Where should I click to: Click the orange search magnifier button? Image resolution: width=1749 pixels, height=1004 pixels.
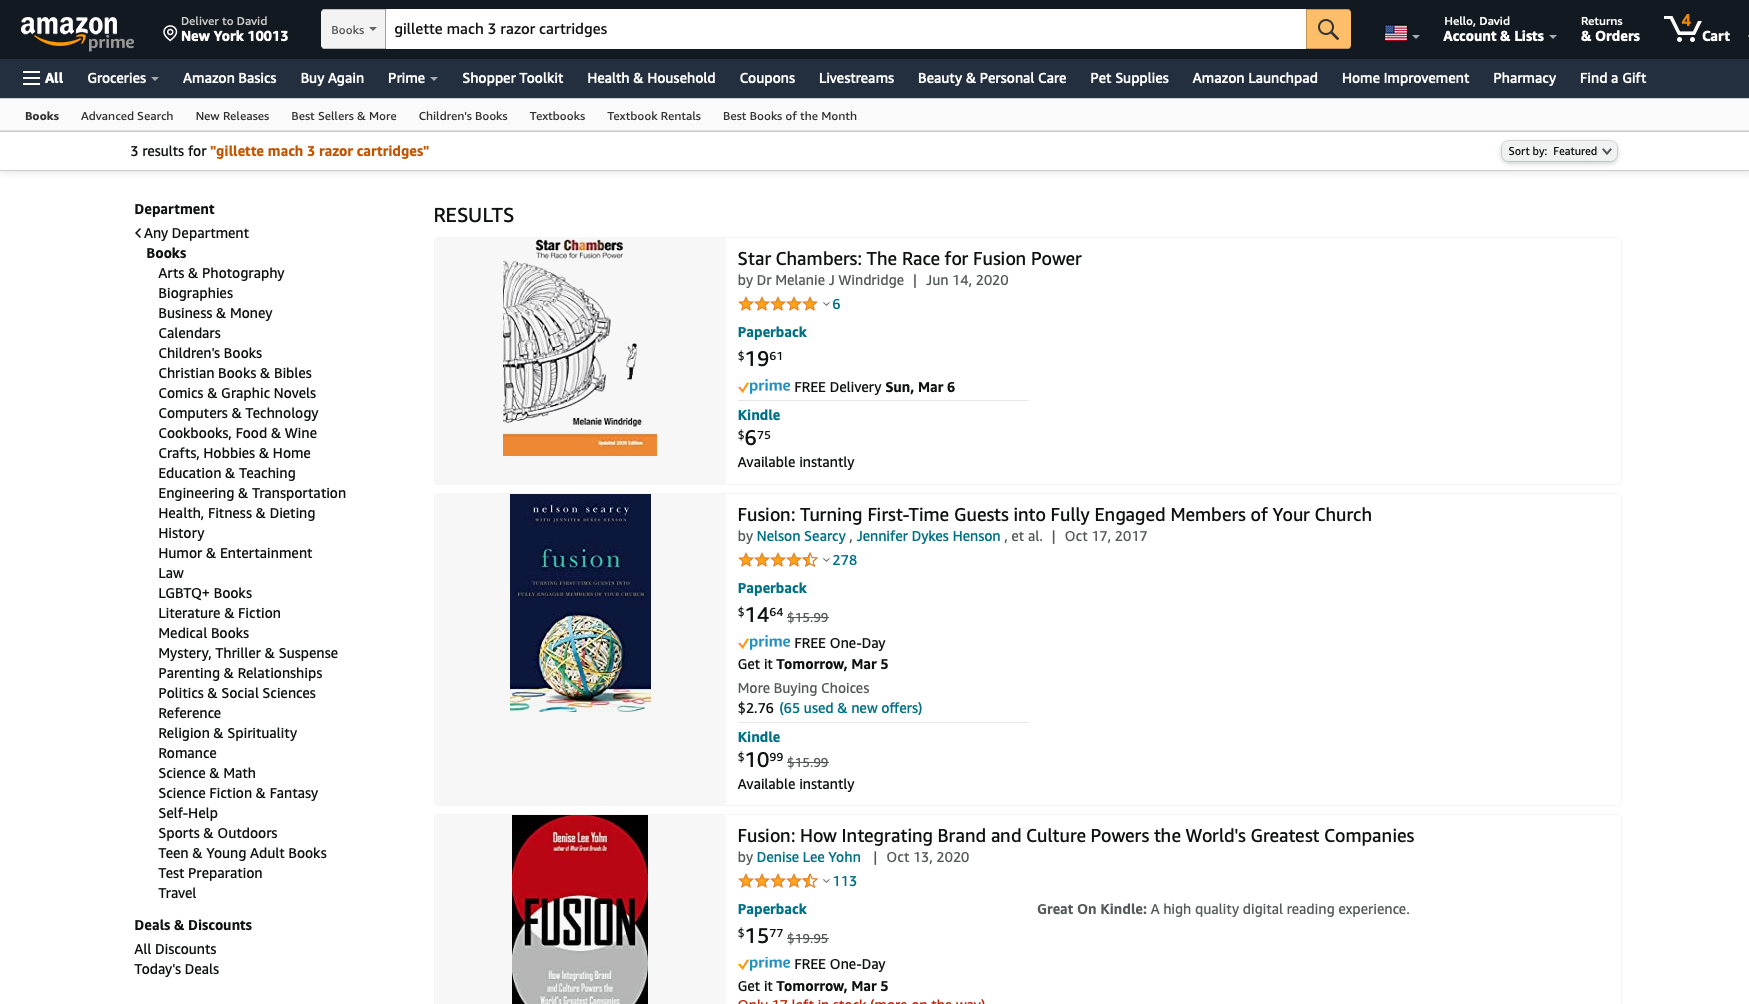tap(1327, 29)
